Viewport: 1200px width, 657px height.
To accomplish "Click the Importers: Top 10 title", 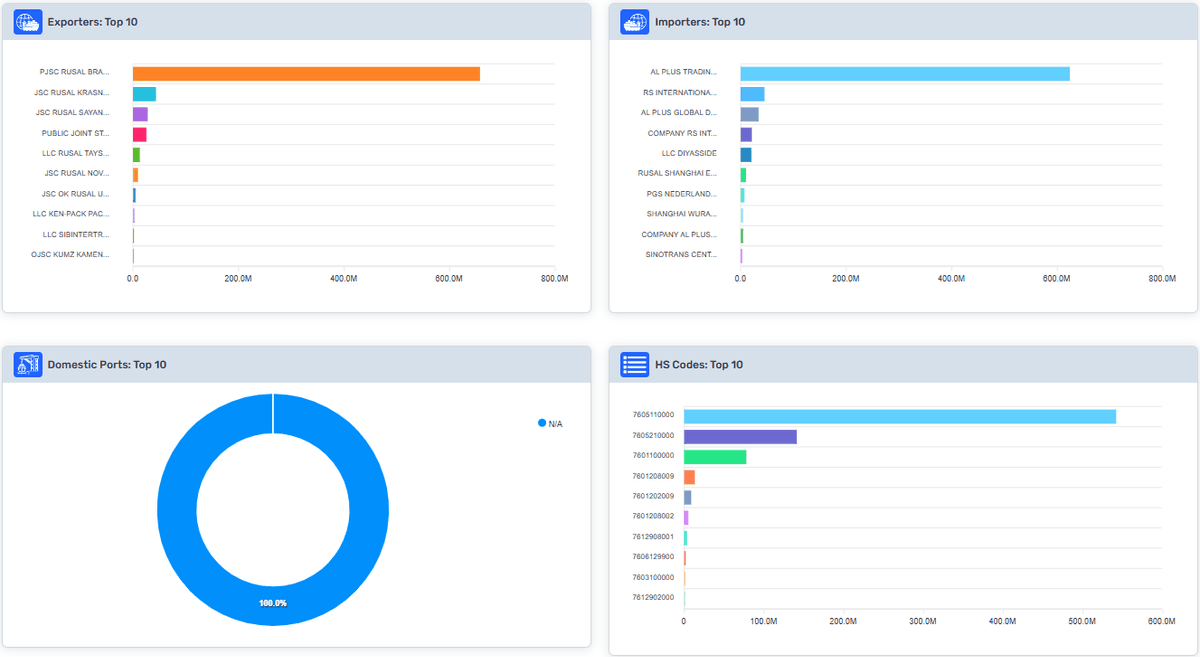I will (x=699, y=22).
